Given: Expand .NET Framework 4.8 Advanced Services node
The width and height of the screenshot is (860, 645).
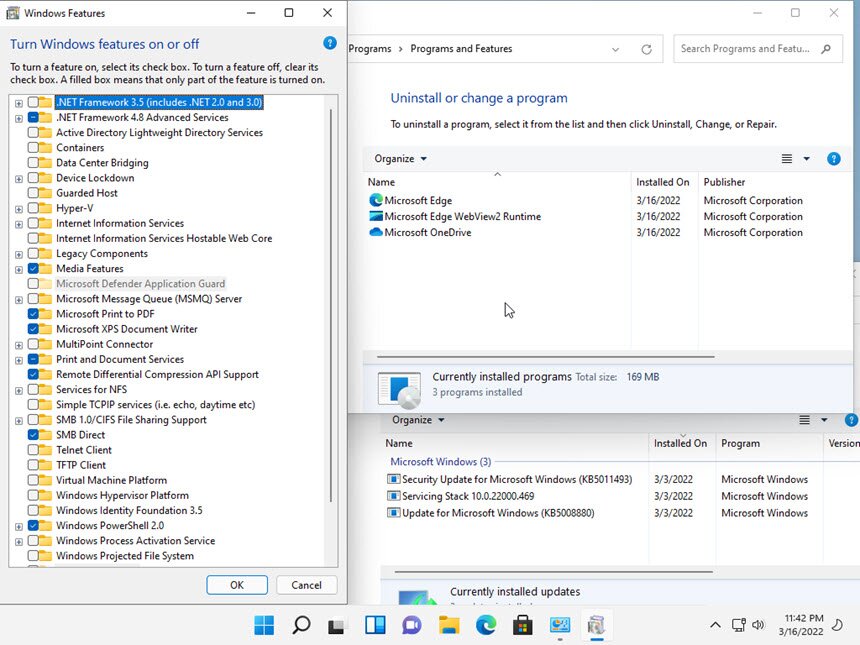Looking at the screenshot, I should (19, 118).
